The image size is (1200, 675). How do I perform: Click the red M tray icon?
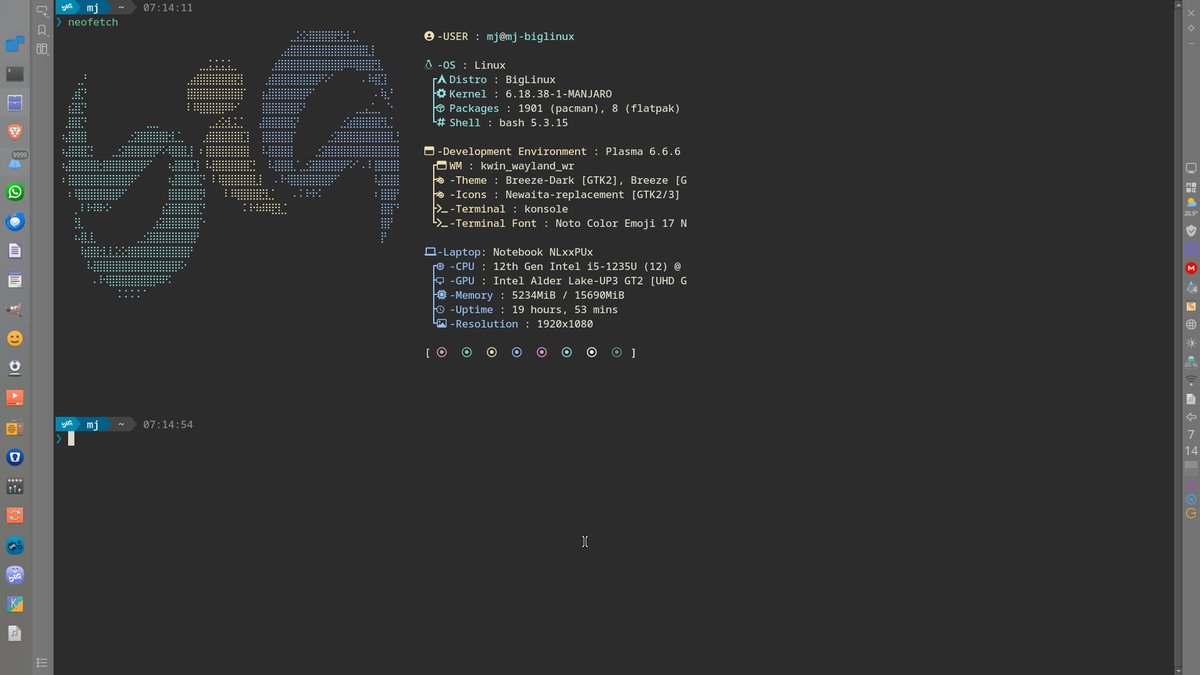coord(1191,268)
